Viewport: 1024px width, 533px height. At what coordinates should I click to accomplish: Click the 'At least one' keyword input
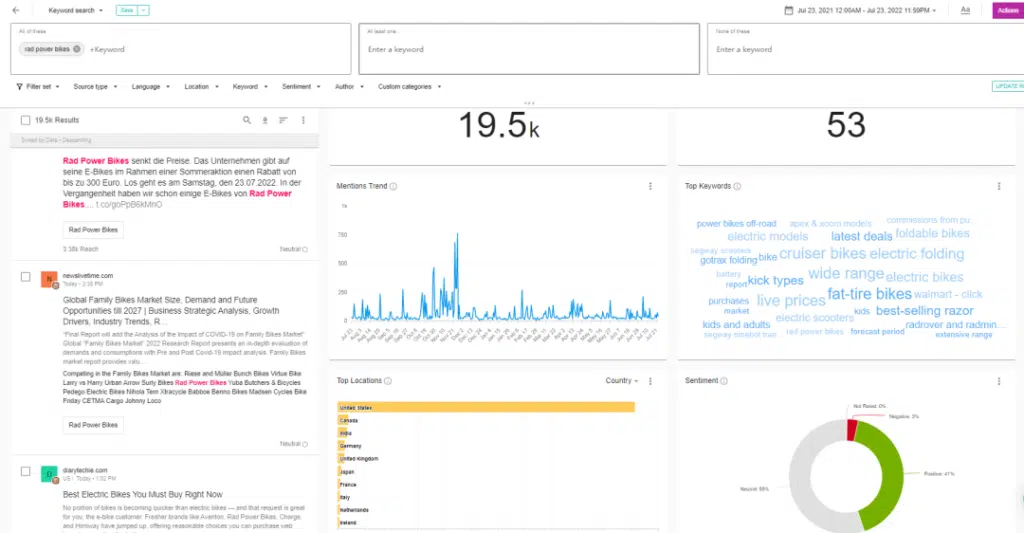pos(529,50)
